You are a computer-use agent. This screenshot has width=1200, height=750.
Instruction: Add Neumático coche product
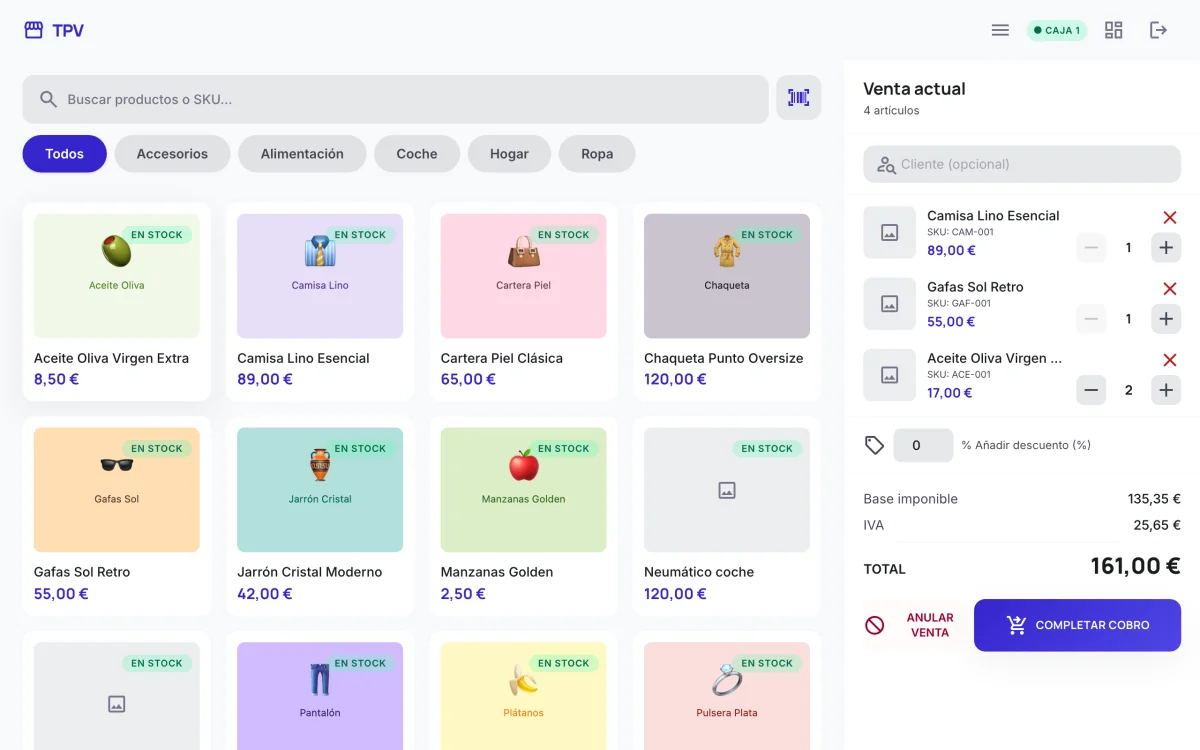[727, 516]
